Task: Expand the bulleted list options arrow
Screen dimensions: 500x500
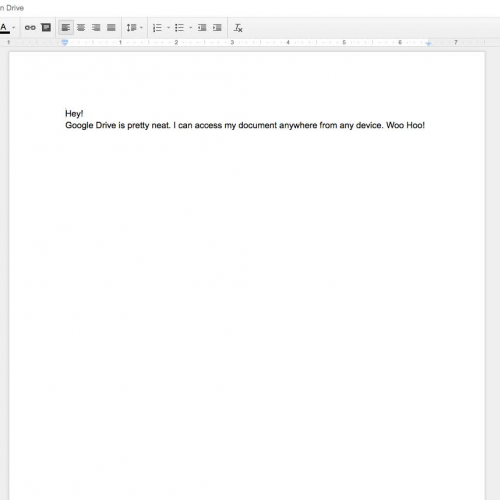Action: (x=191, y=28)
